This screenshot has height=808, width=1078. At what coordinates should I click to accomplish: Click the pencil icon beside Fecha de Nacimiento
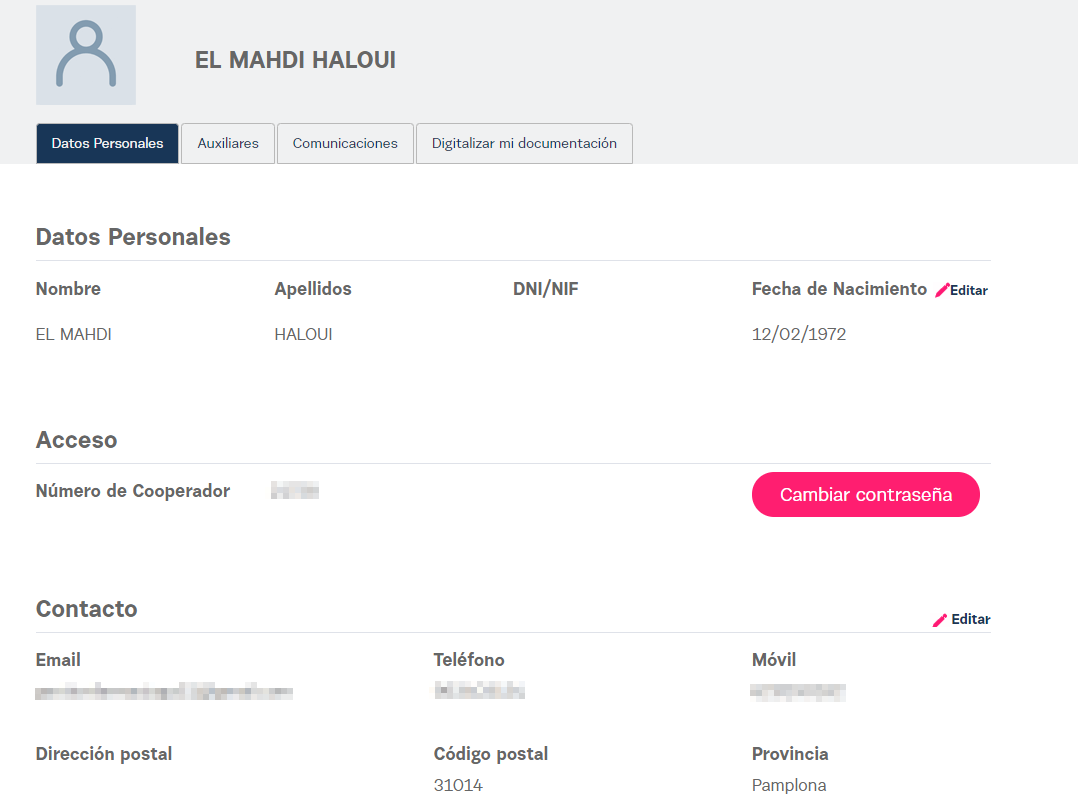pyautogui.click(x=941, y=291)
